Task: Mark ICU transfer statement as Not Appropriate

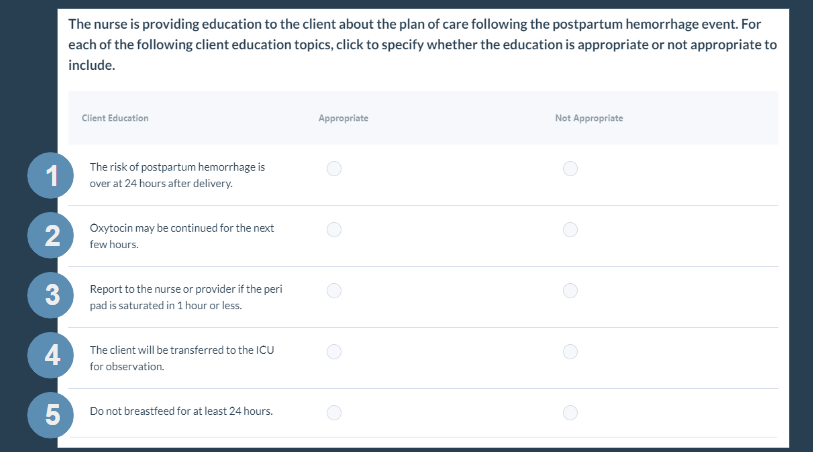Action: coord(570,352)
